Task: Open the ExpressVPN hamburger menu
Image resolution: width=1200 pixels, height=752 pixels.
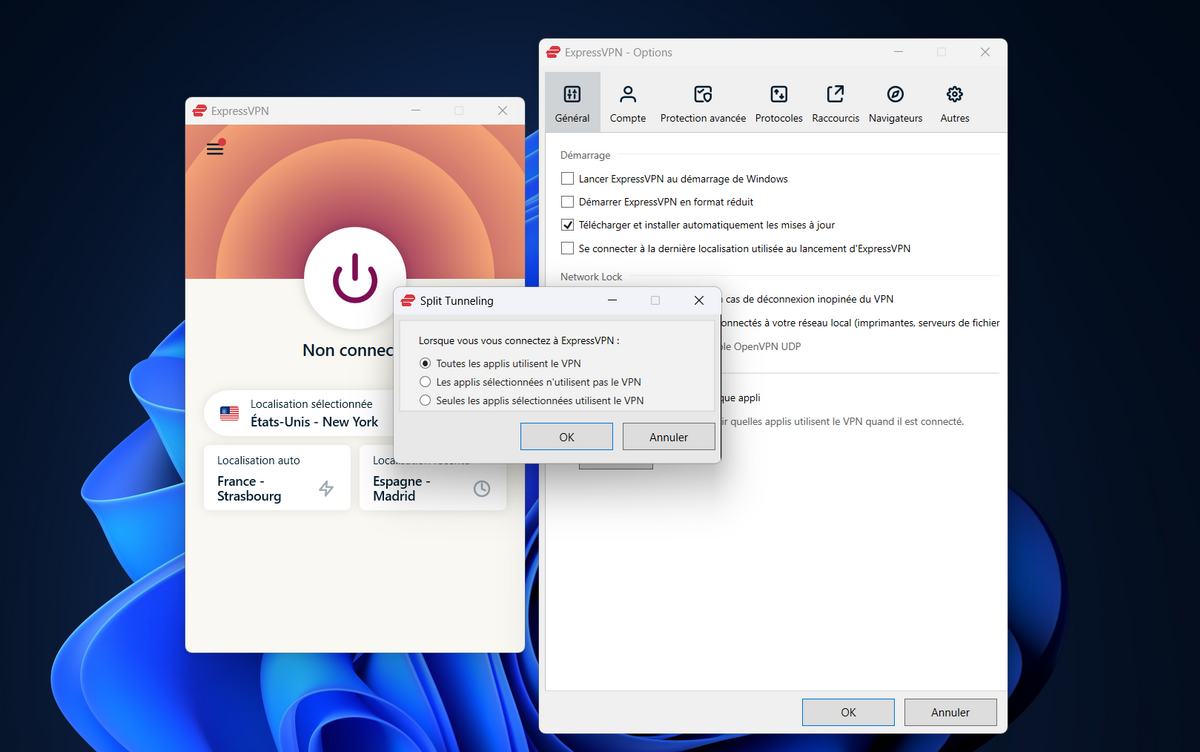Action: [214, 147]
